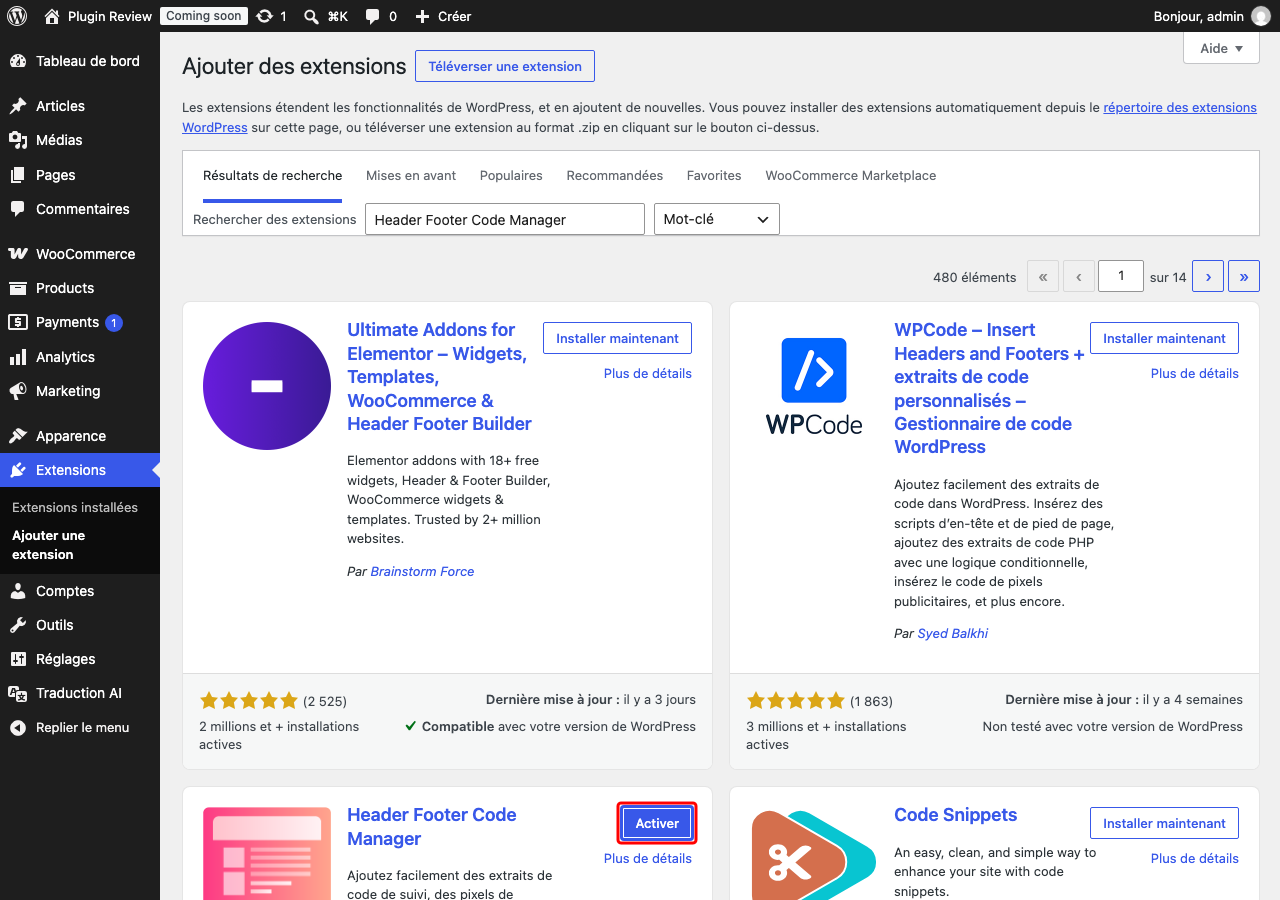Activate Header Footer Code Manager
Image resolution: width=1280 pixels, height=900 pixels.
point(657,823)
